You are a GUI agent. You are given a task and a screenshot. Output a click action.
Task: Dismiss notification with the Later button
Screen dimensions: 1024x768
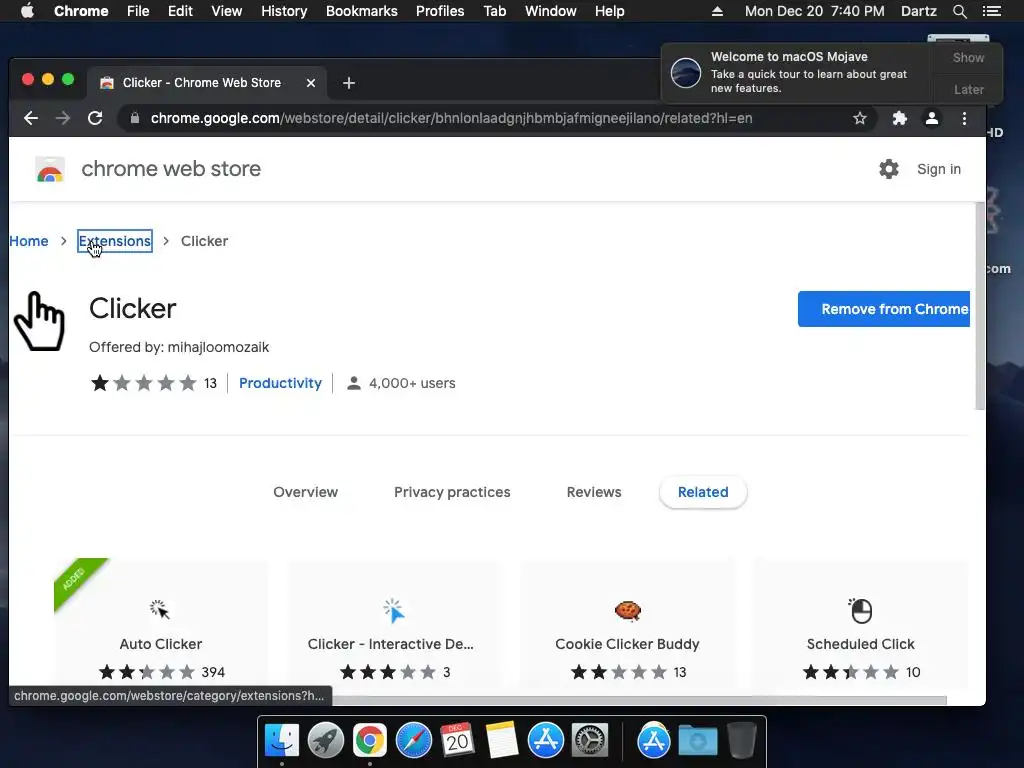click(x=968, y=89)
